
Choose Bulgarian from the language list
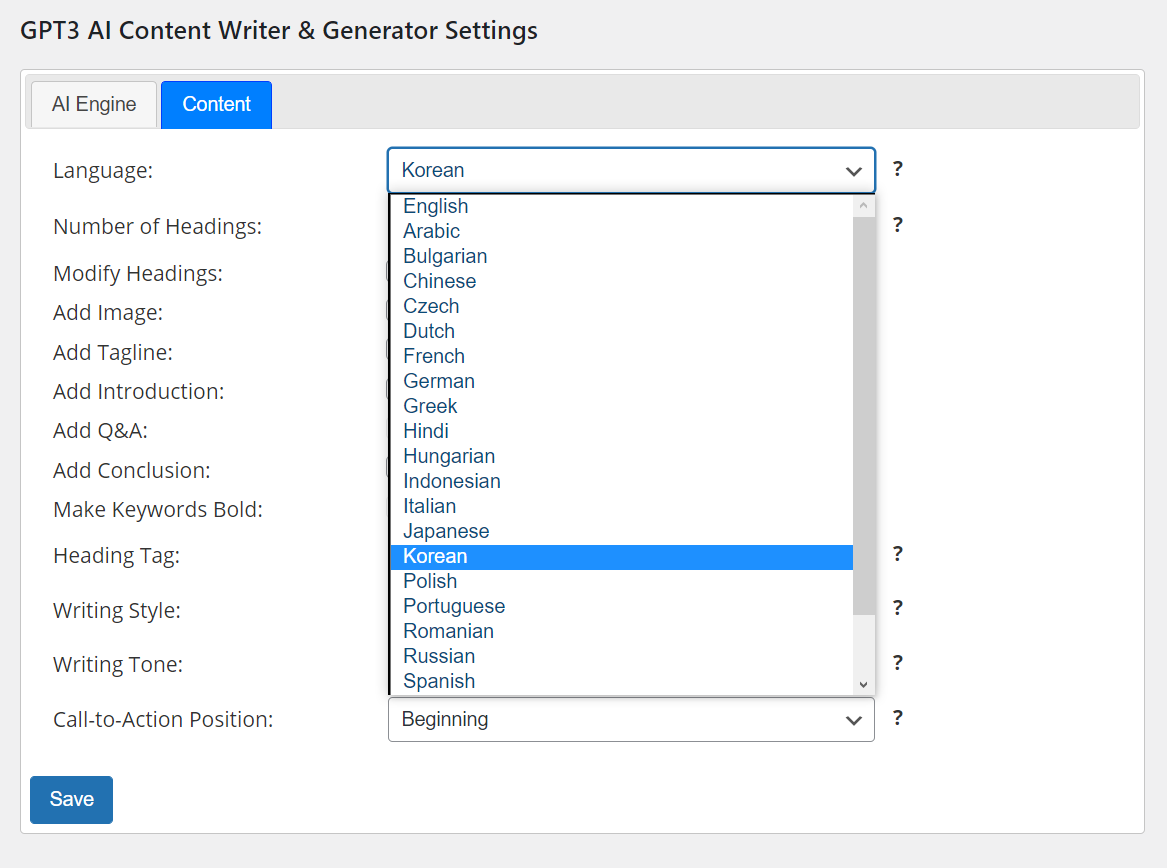tap(621, 256)
